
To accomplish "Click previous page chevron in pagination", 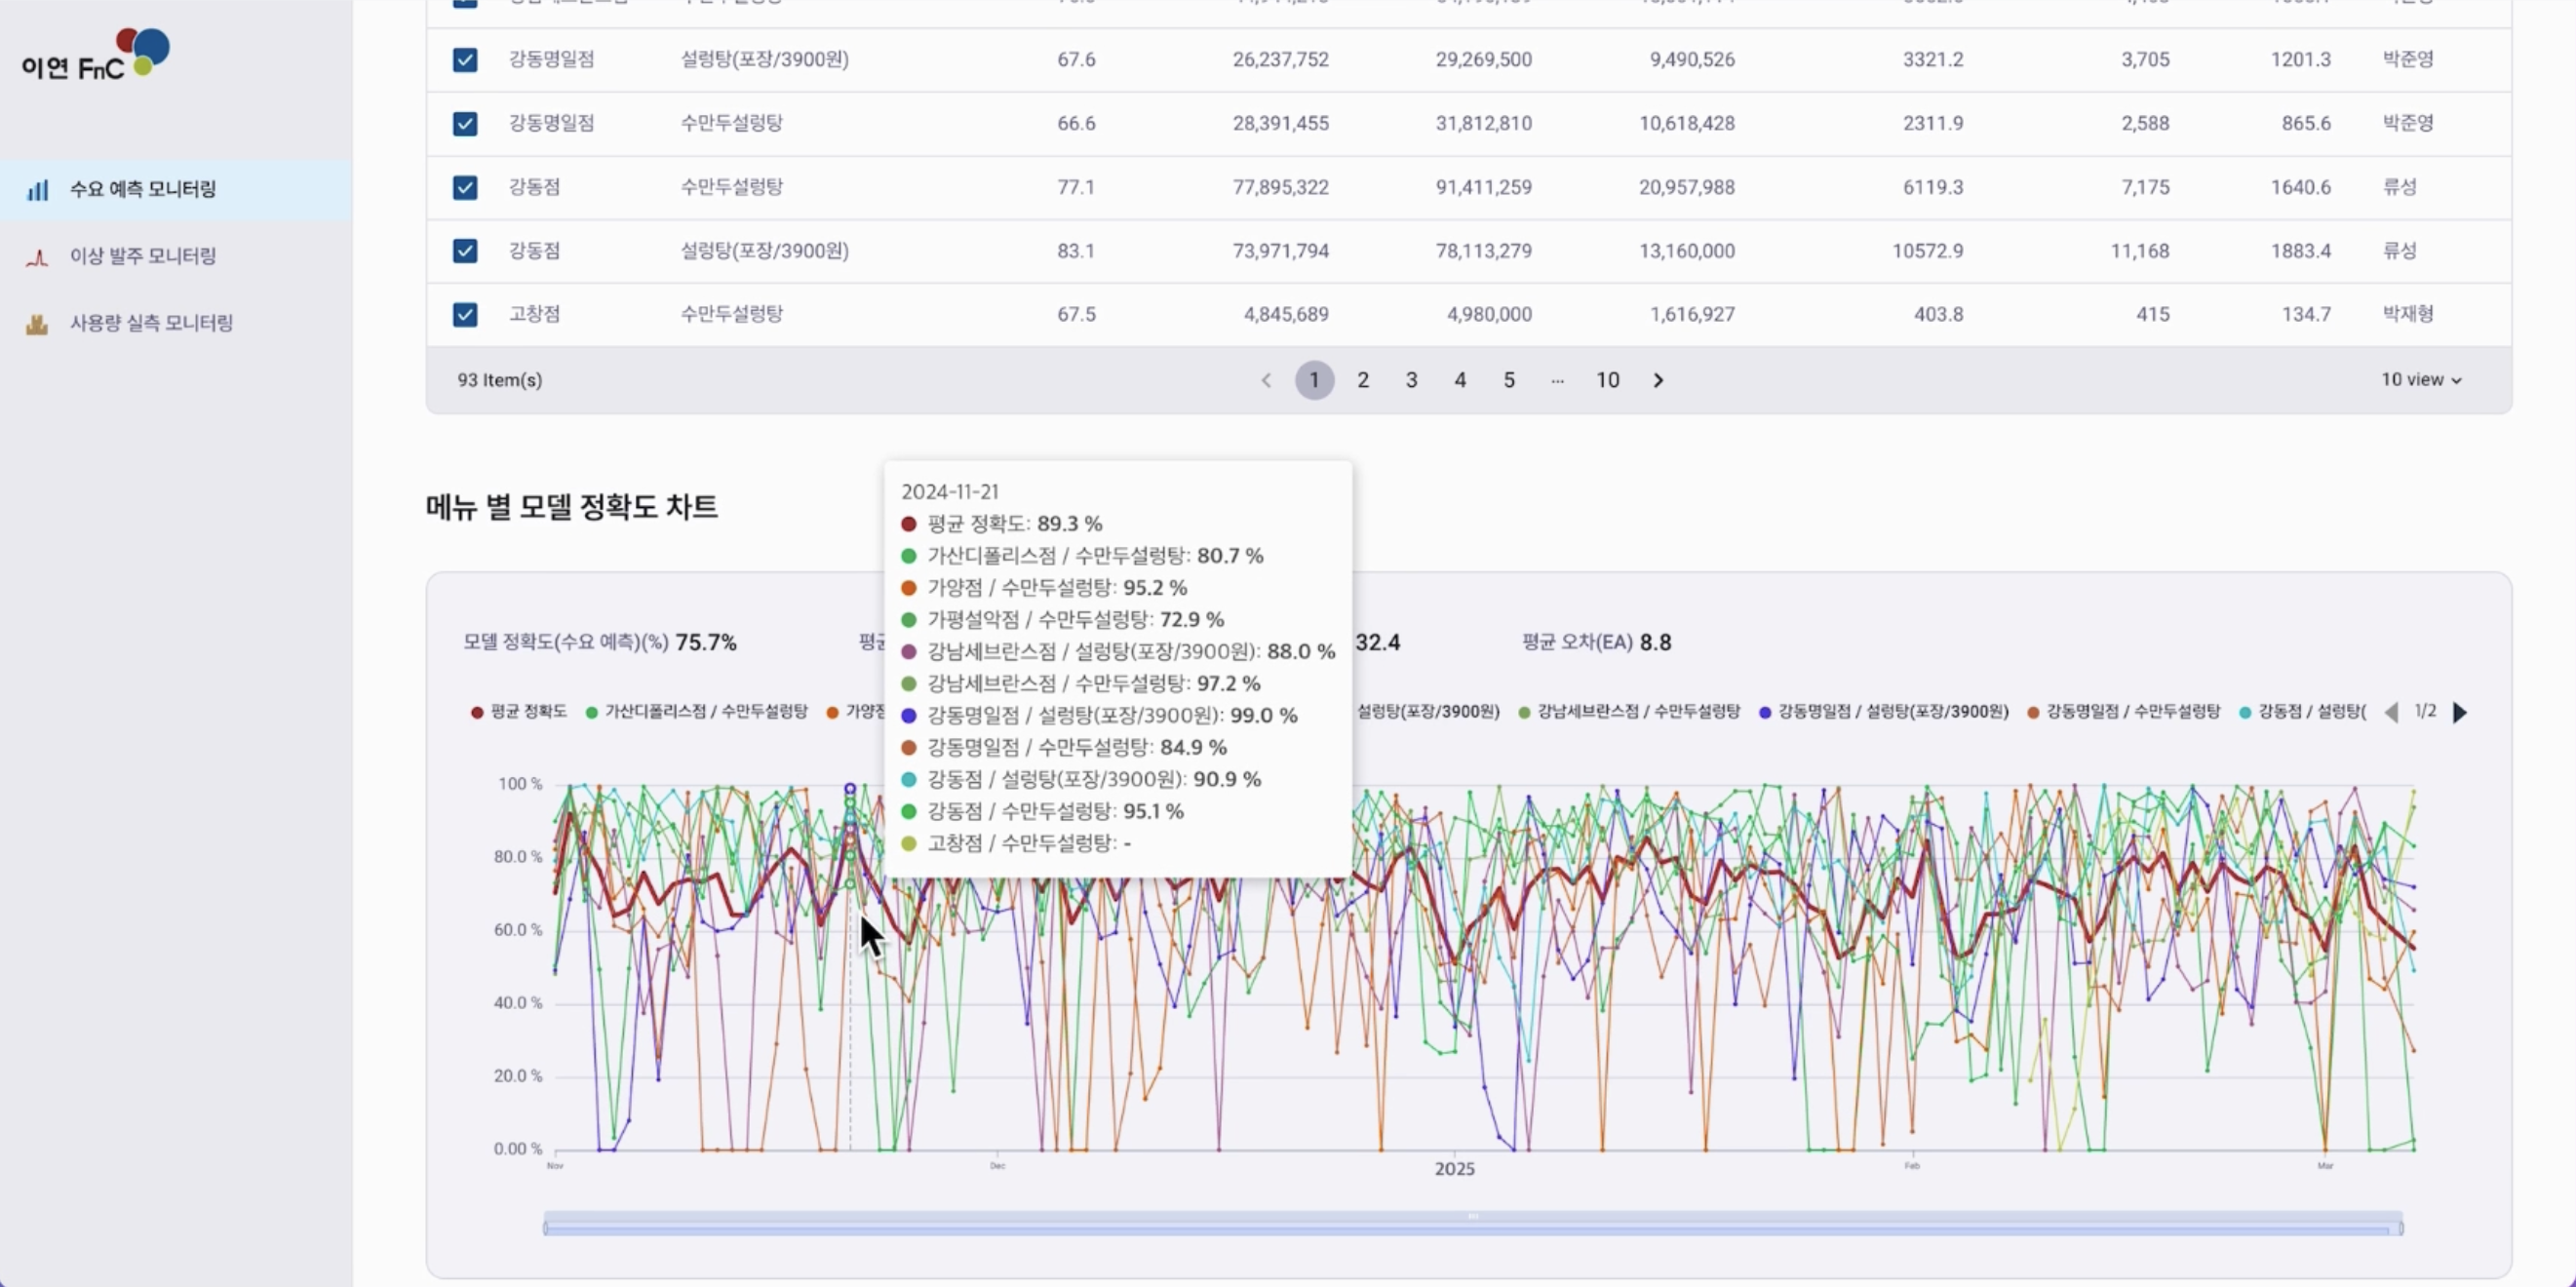I will [x=1266, y=380].
